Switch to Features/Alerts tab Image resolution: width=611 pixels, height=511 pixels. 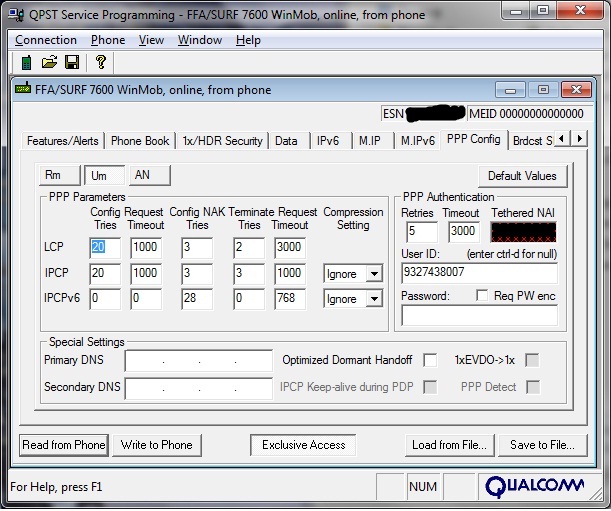click(x=62, y=141)
